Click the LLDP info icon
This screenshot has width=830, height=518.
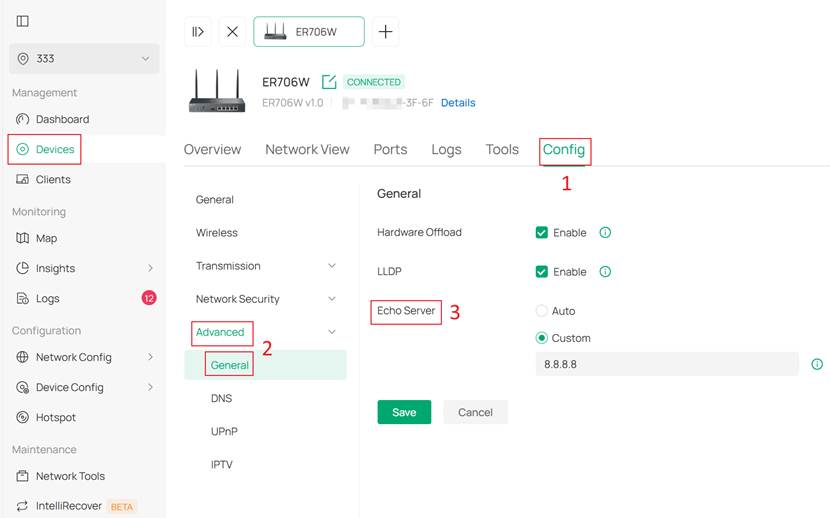coord(605,271)
